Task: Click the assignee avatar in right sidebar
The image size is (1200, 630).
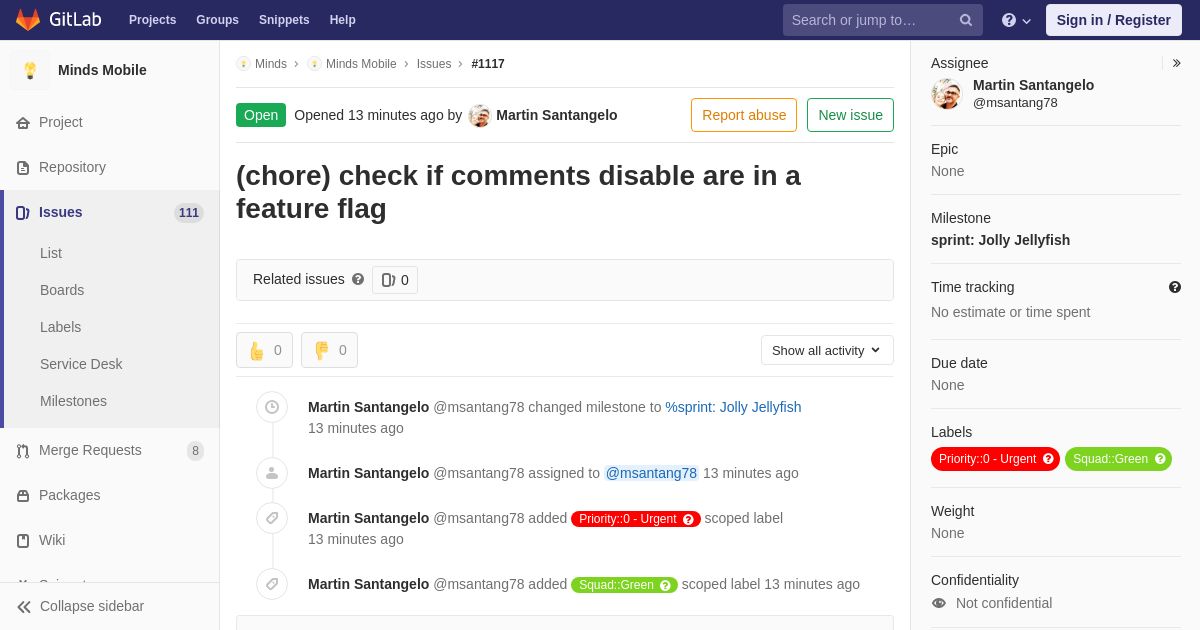Action: click(946, 93)
